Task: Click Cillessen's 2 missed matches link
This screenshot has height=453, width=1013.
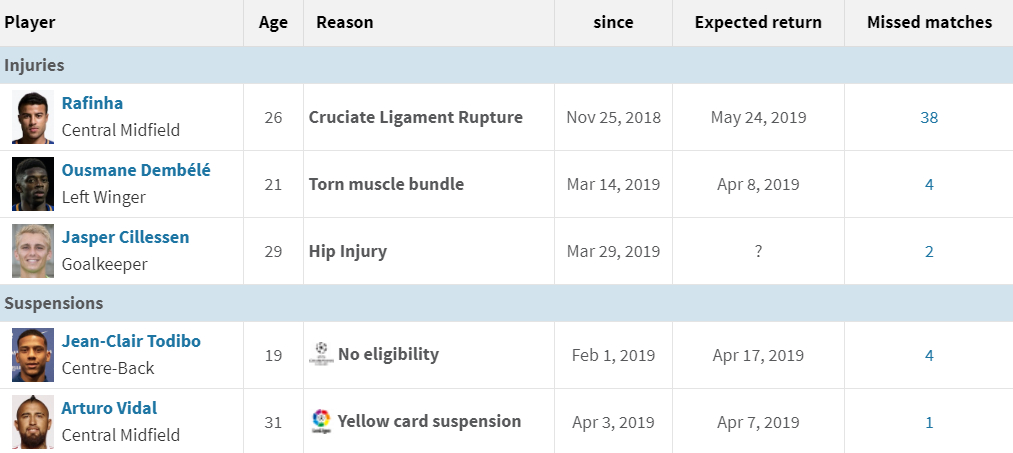Action: pos(929,251)
